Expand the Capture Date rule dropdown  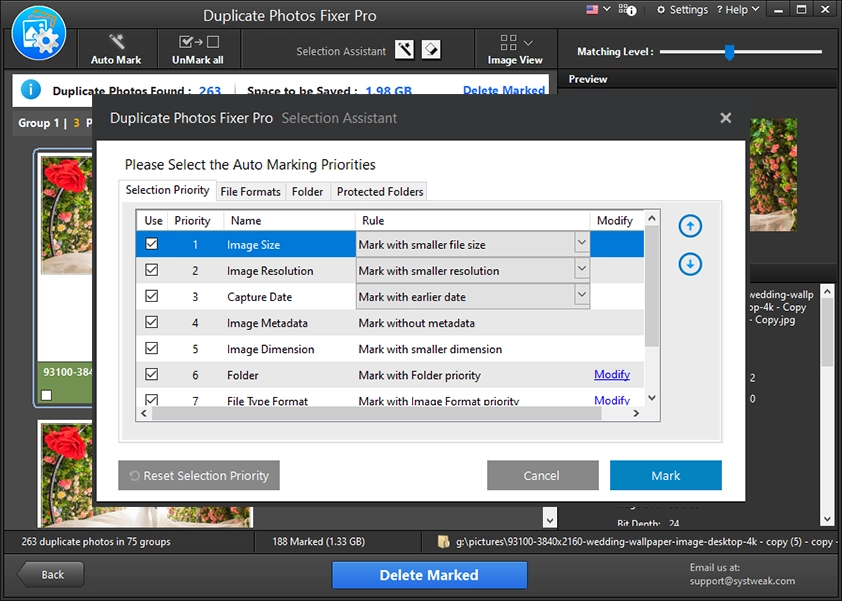click(582, 294)
